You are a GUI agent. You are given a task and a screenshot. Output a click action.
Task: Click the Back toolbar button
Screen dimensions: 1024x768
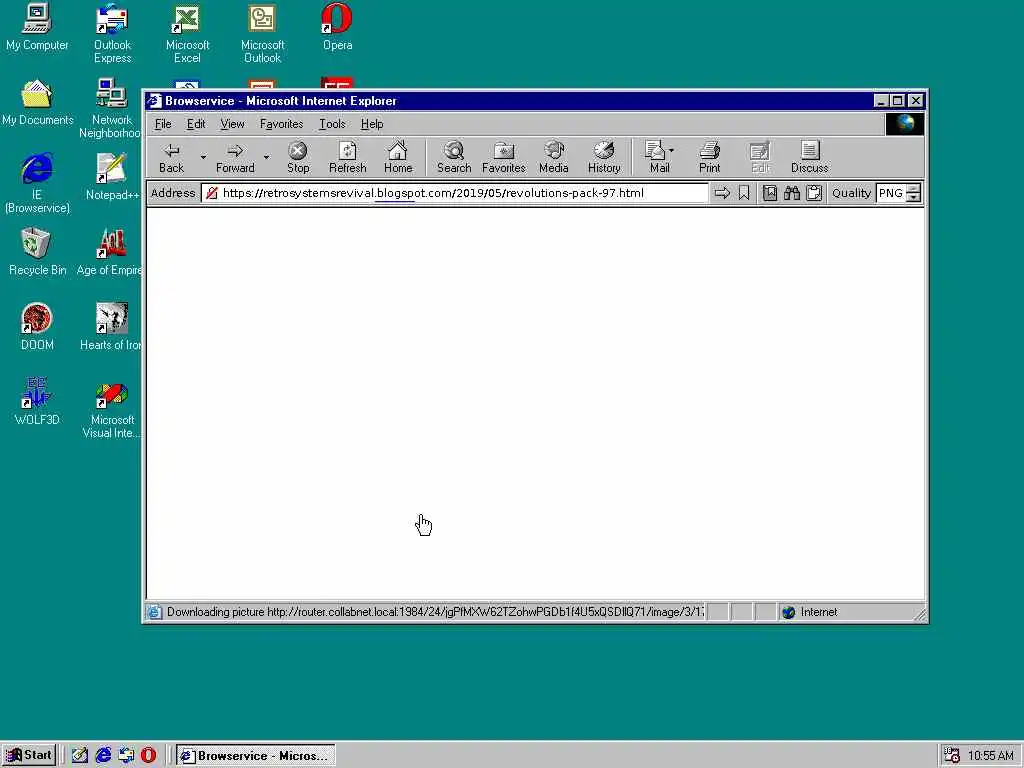[x=172, y=158]
